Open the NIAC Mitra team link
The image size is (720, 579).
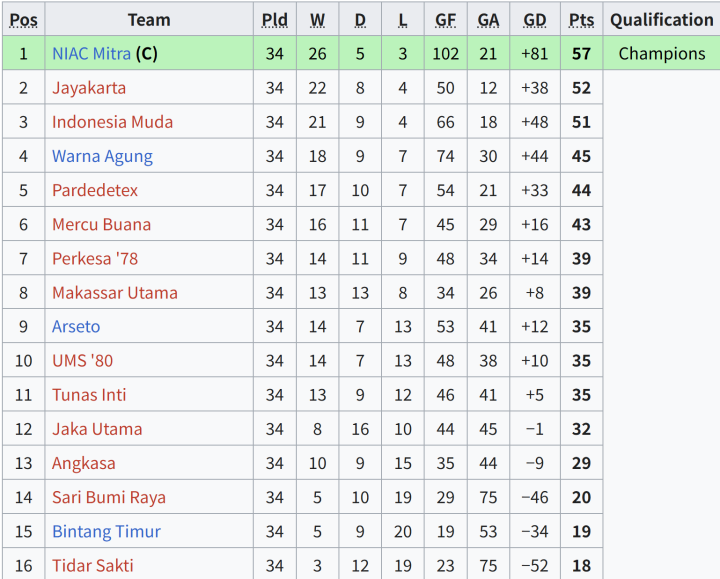tap(91, 54)
